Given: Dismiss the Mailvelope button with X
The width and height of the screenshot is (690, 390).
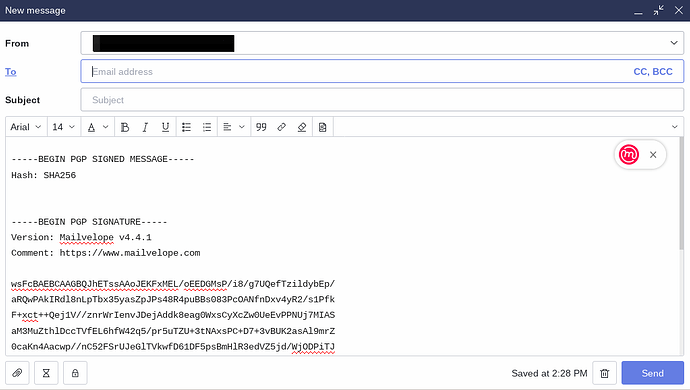Looking at the screenshot, I should tap(653, 155).
